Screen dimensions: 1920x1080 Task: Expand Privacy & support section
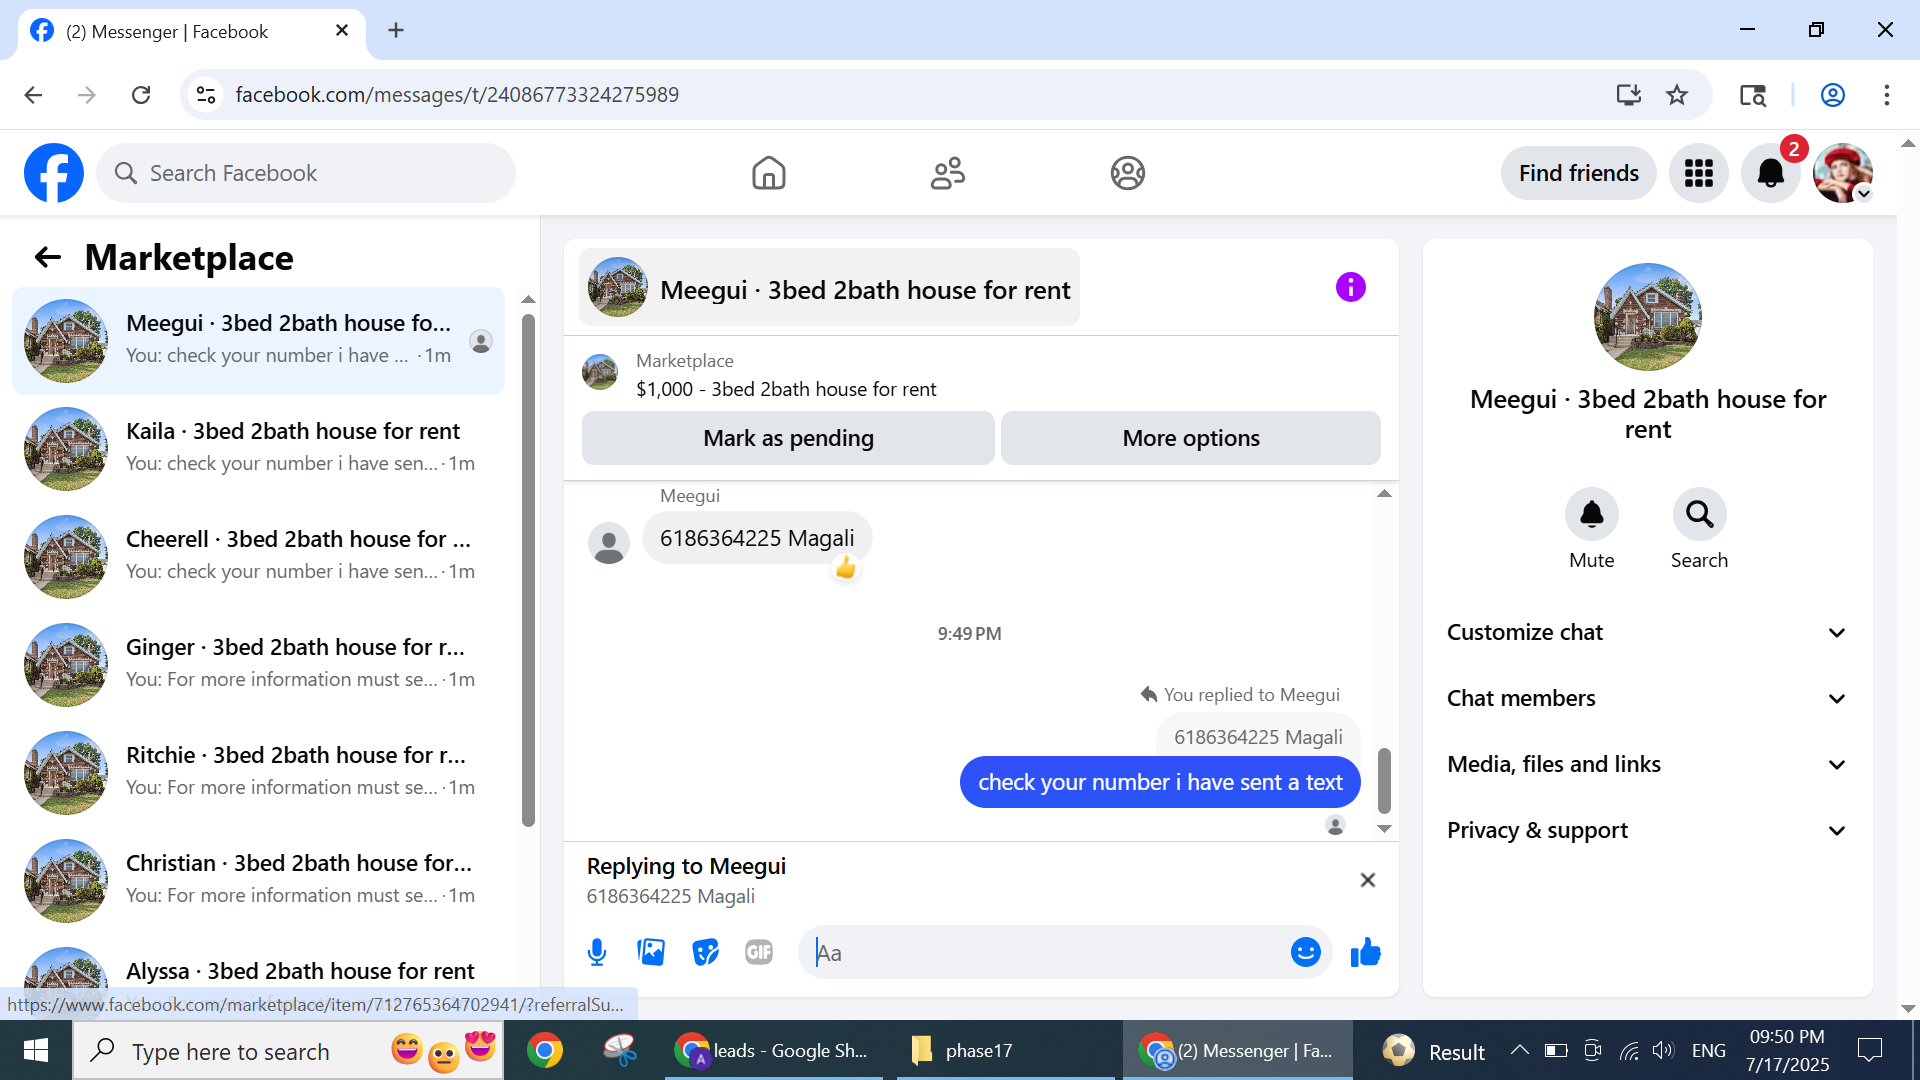1647,831
